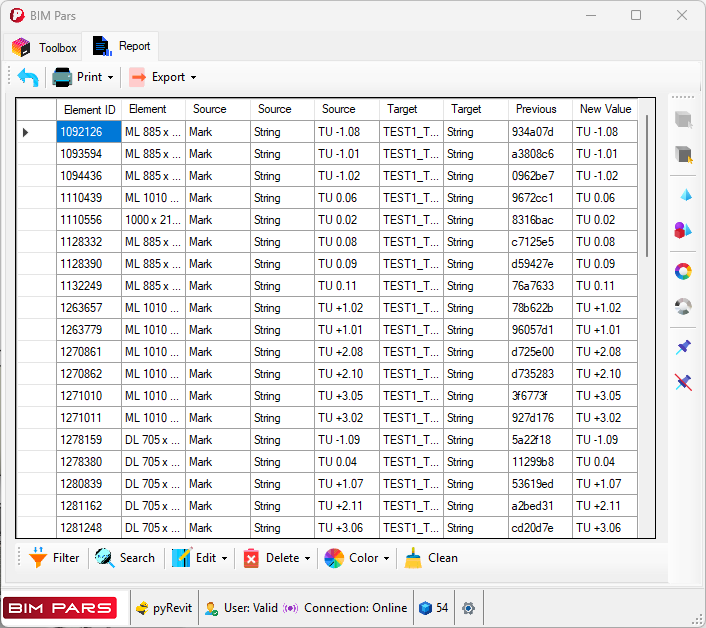Click the Color wheel icon

(x=334, y=558)
